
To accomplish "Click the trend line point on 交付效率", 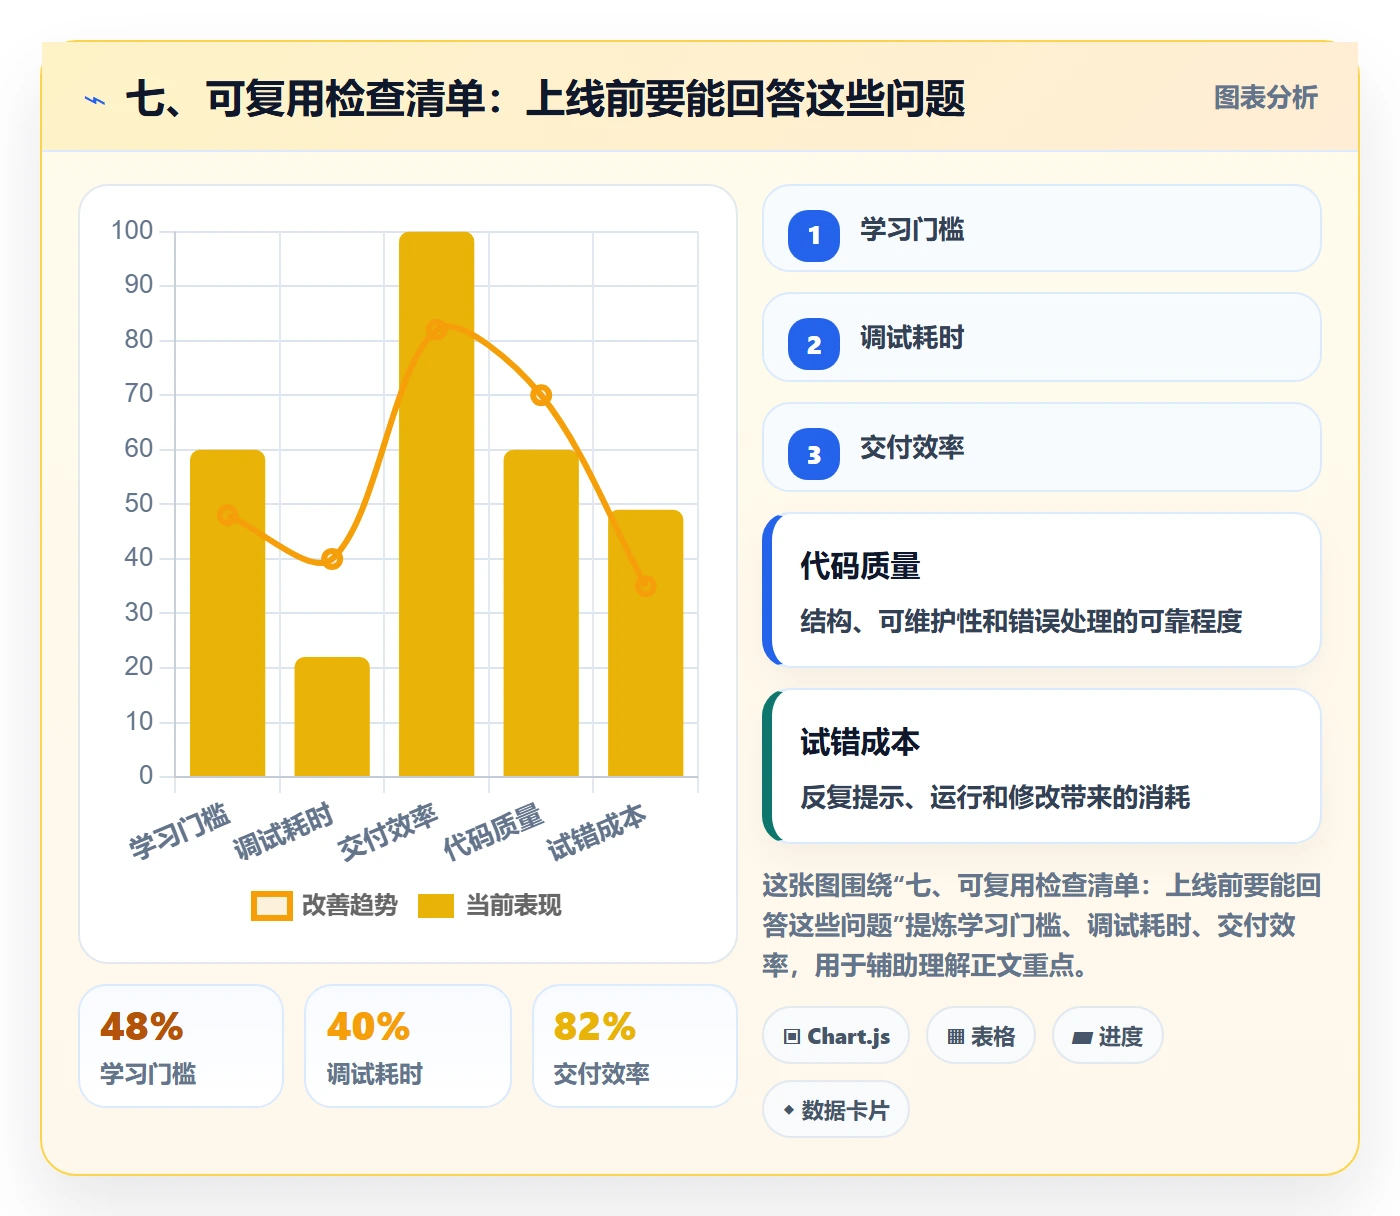I will 437,330.
